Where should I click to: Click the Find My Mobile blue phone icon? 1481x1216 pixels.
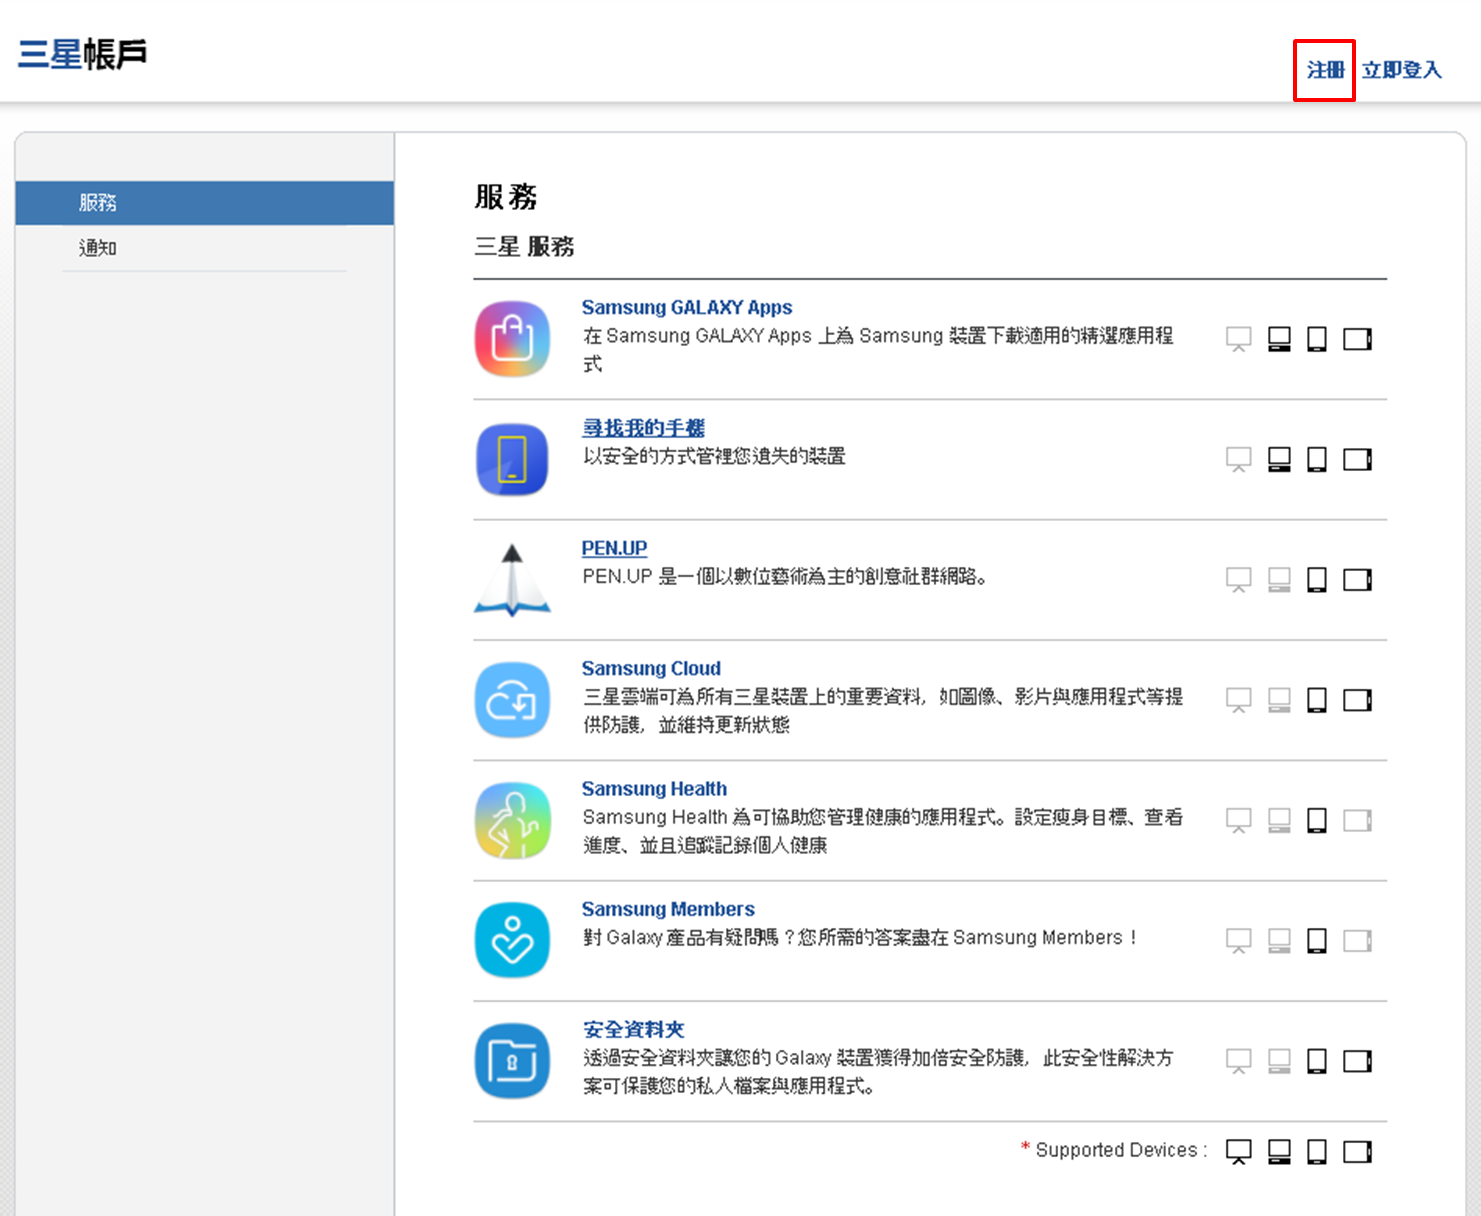[x=512, y=459]
